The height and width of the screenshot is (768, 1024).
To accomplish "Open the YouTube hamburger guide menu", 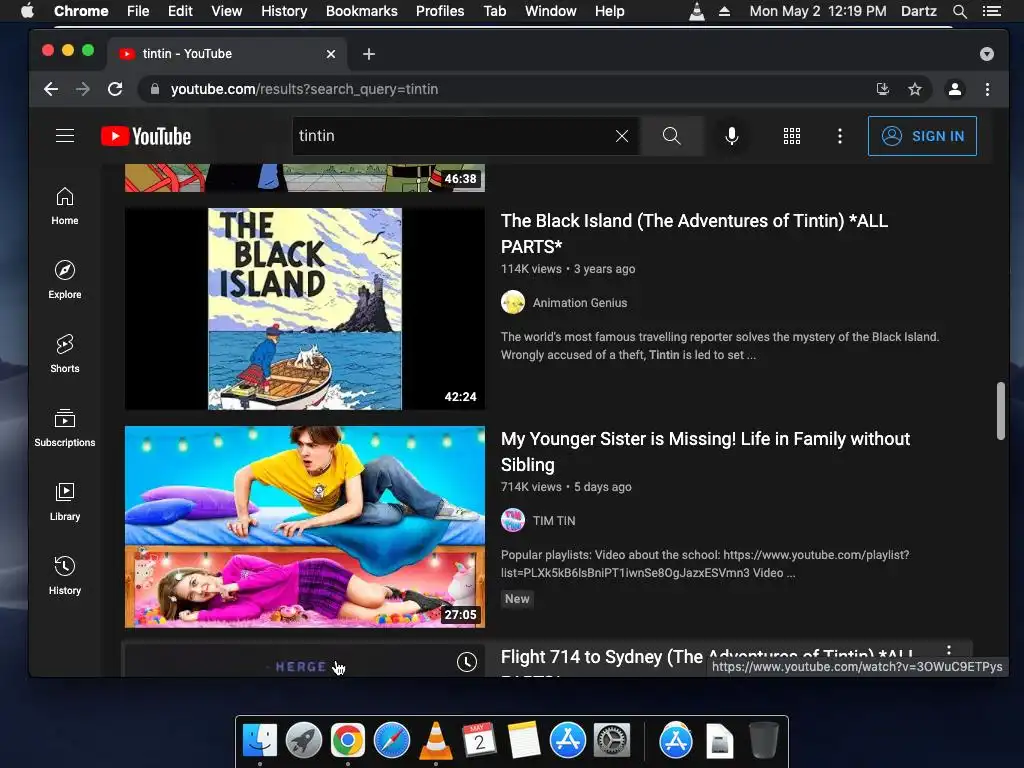I will click(65, 136).
